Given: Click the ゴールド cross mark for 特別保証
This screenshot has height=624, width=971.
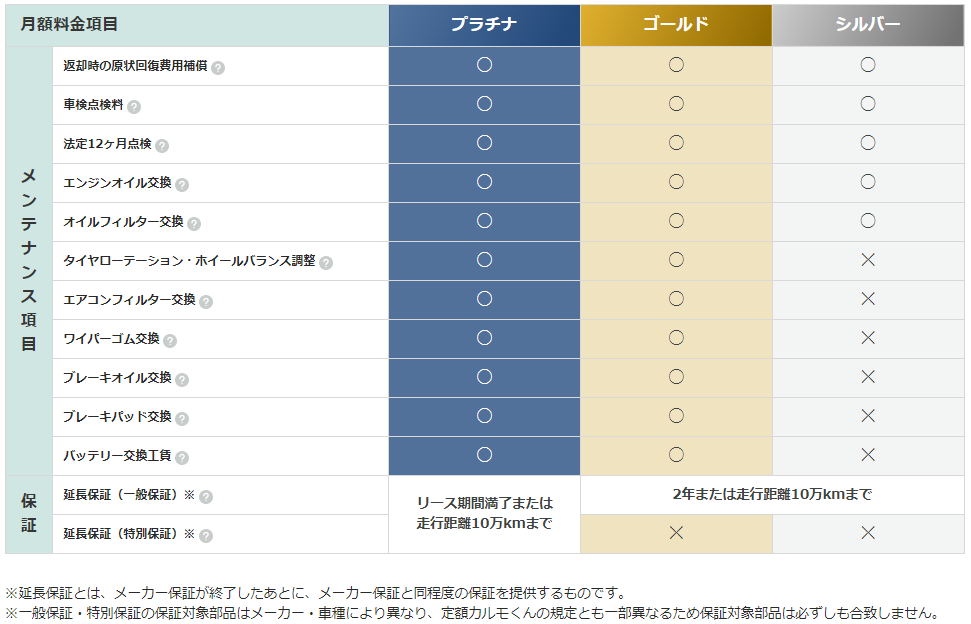Looking at the screenshot, I should tap(676, 533).
